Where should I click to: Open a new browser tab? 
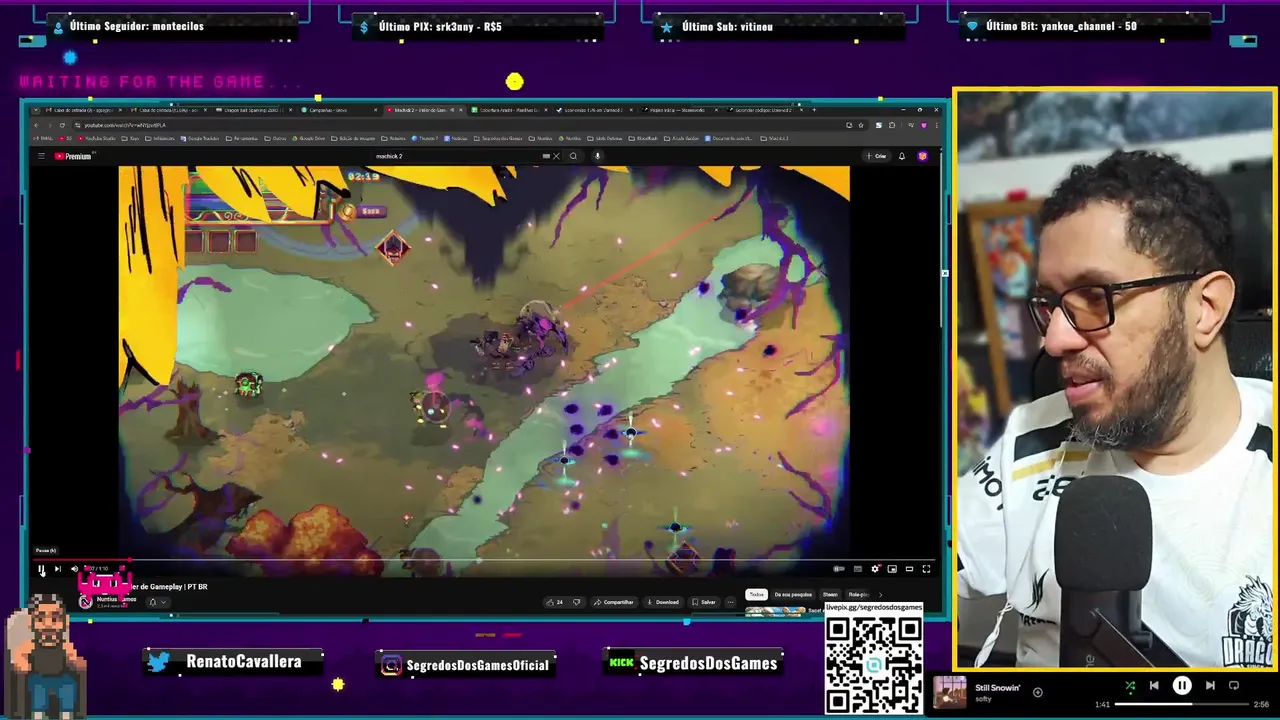814,110
